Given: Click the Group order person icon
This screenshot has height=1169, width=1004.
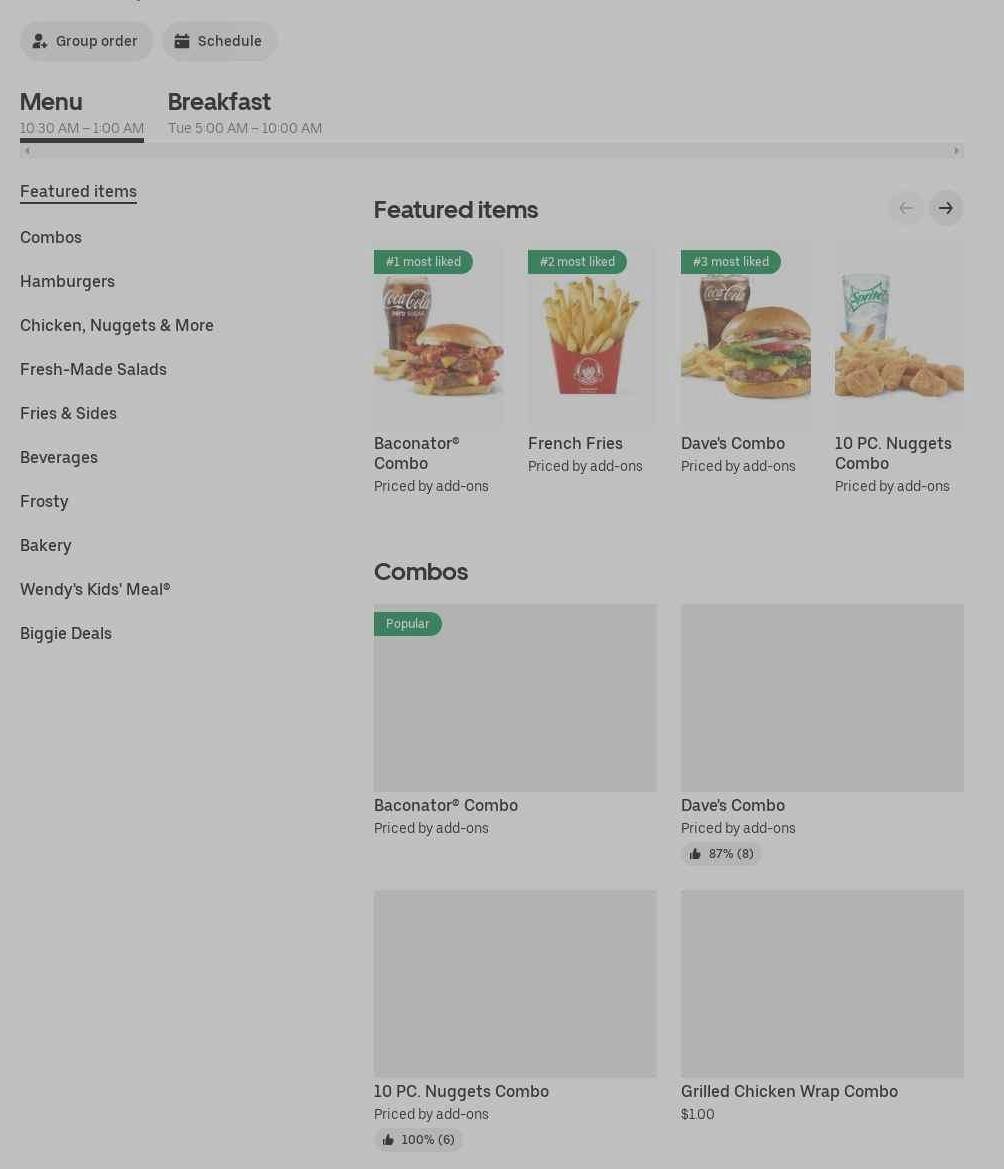Looking at the screenshot, I should click(x=40, y=41).
